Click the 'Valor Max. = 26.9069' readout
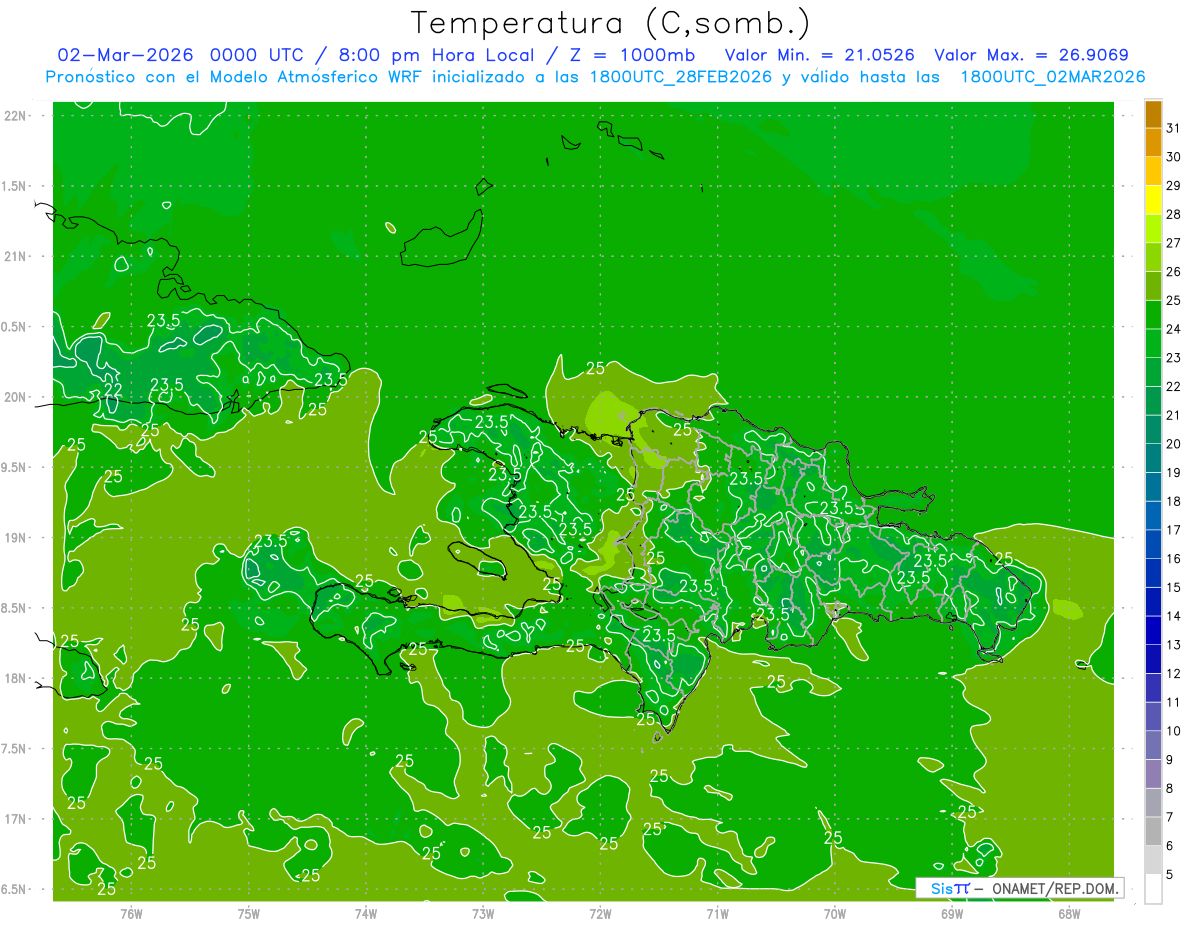Viewport: 1200px width, 927px height. pos(1032,55)
